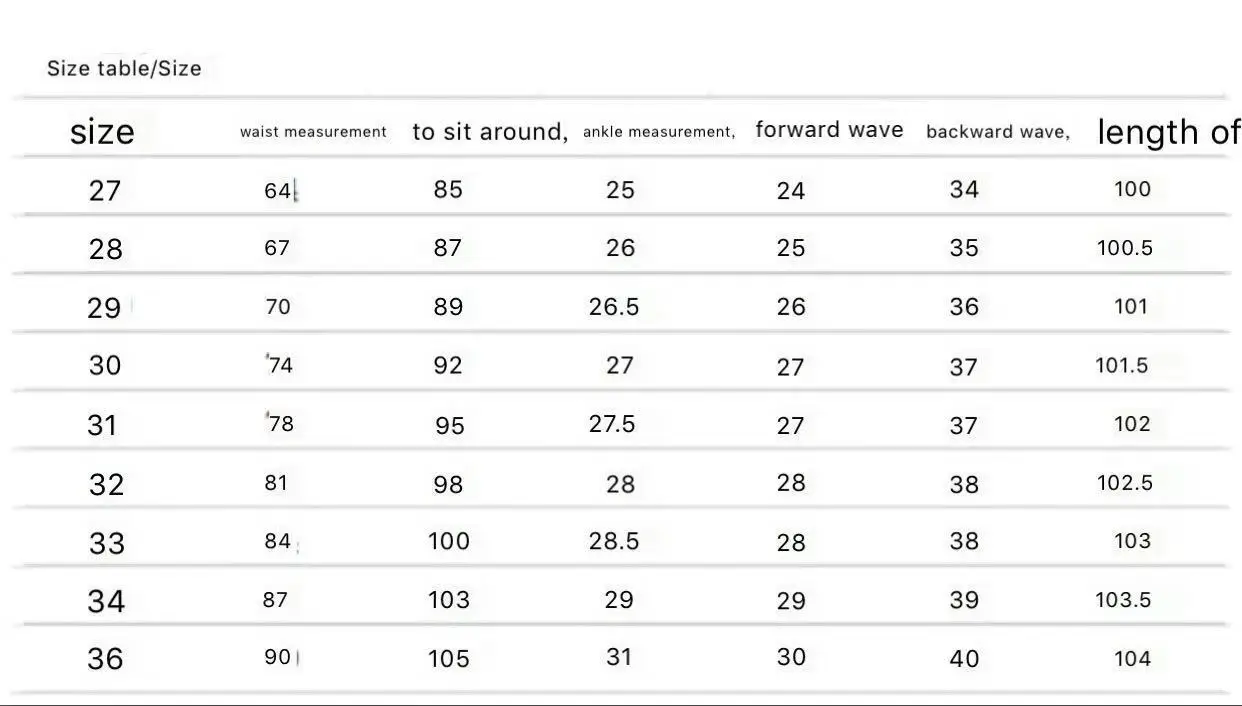Click the 'backward wave,' column header
The height and width of the screenshot is (706, 1242).
(x=997, y=132)
